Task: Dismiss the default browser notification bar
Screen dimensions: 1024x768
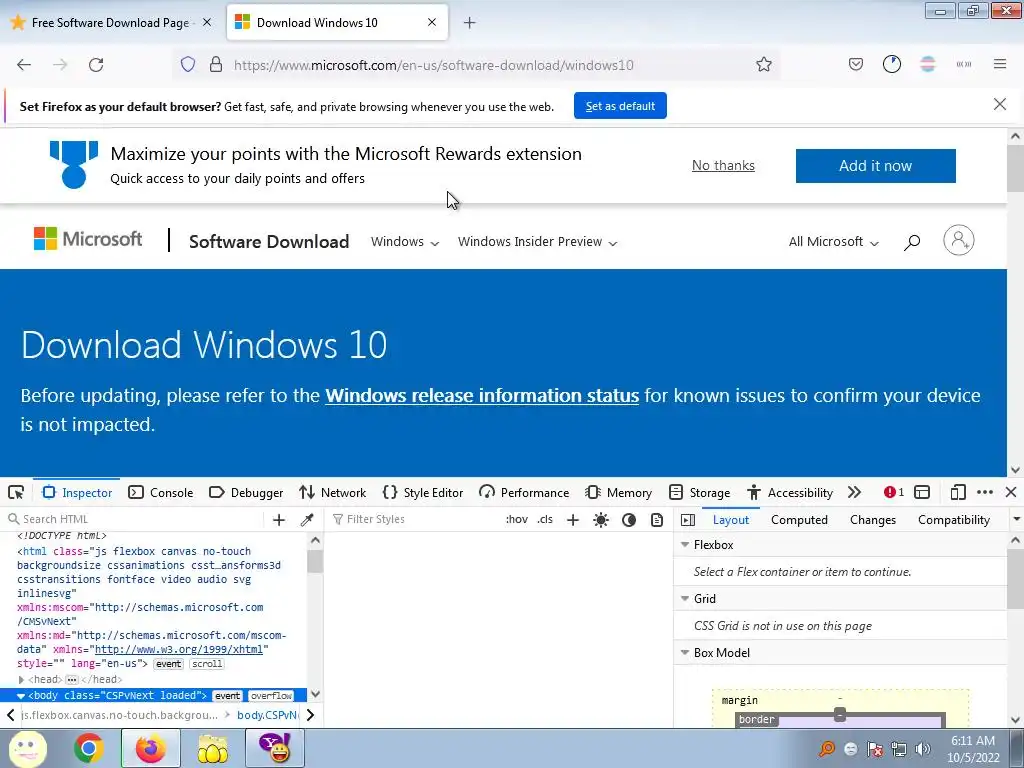Action: [x=1000, y=104]
